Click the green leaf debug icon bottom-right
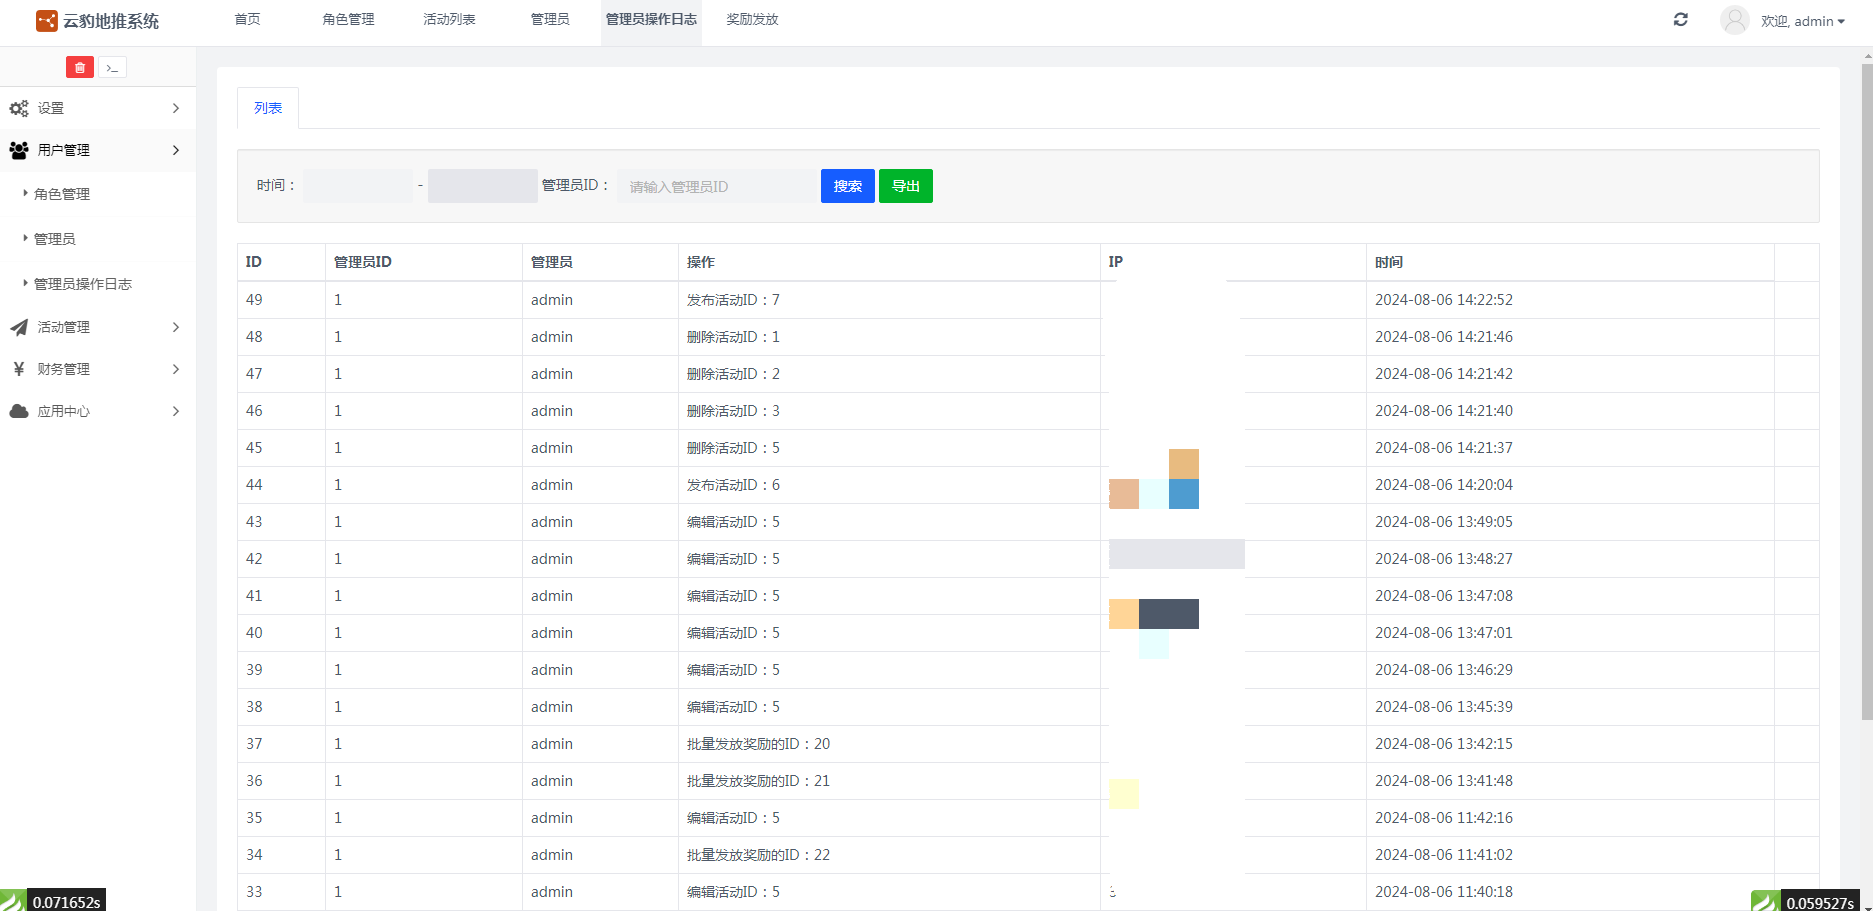Viewport: 1873px width, 911px height. (x=1765, y=900)
